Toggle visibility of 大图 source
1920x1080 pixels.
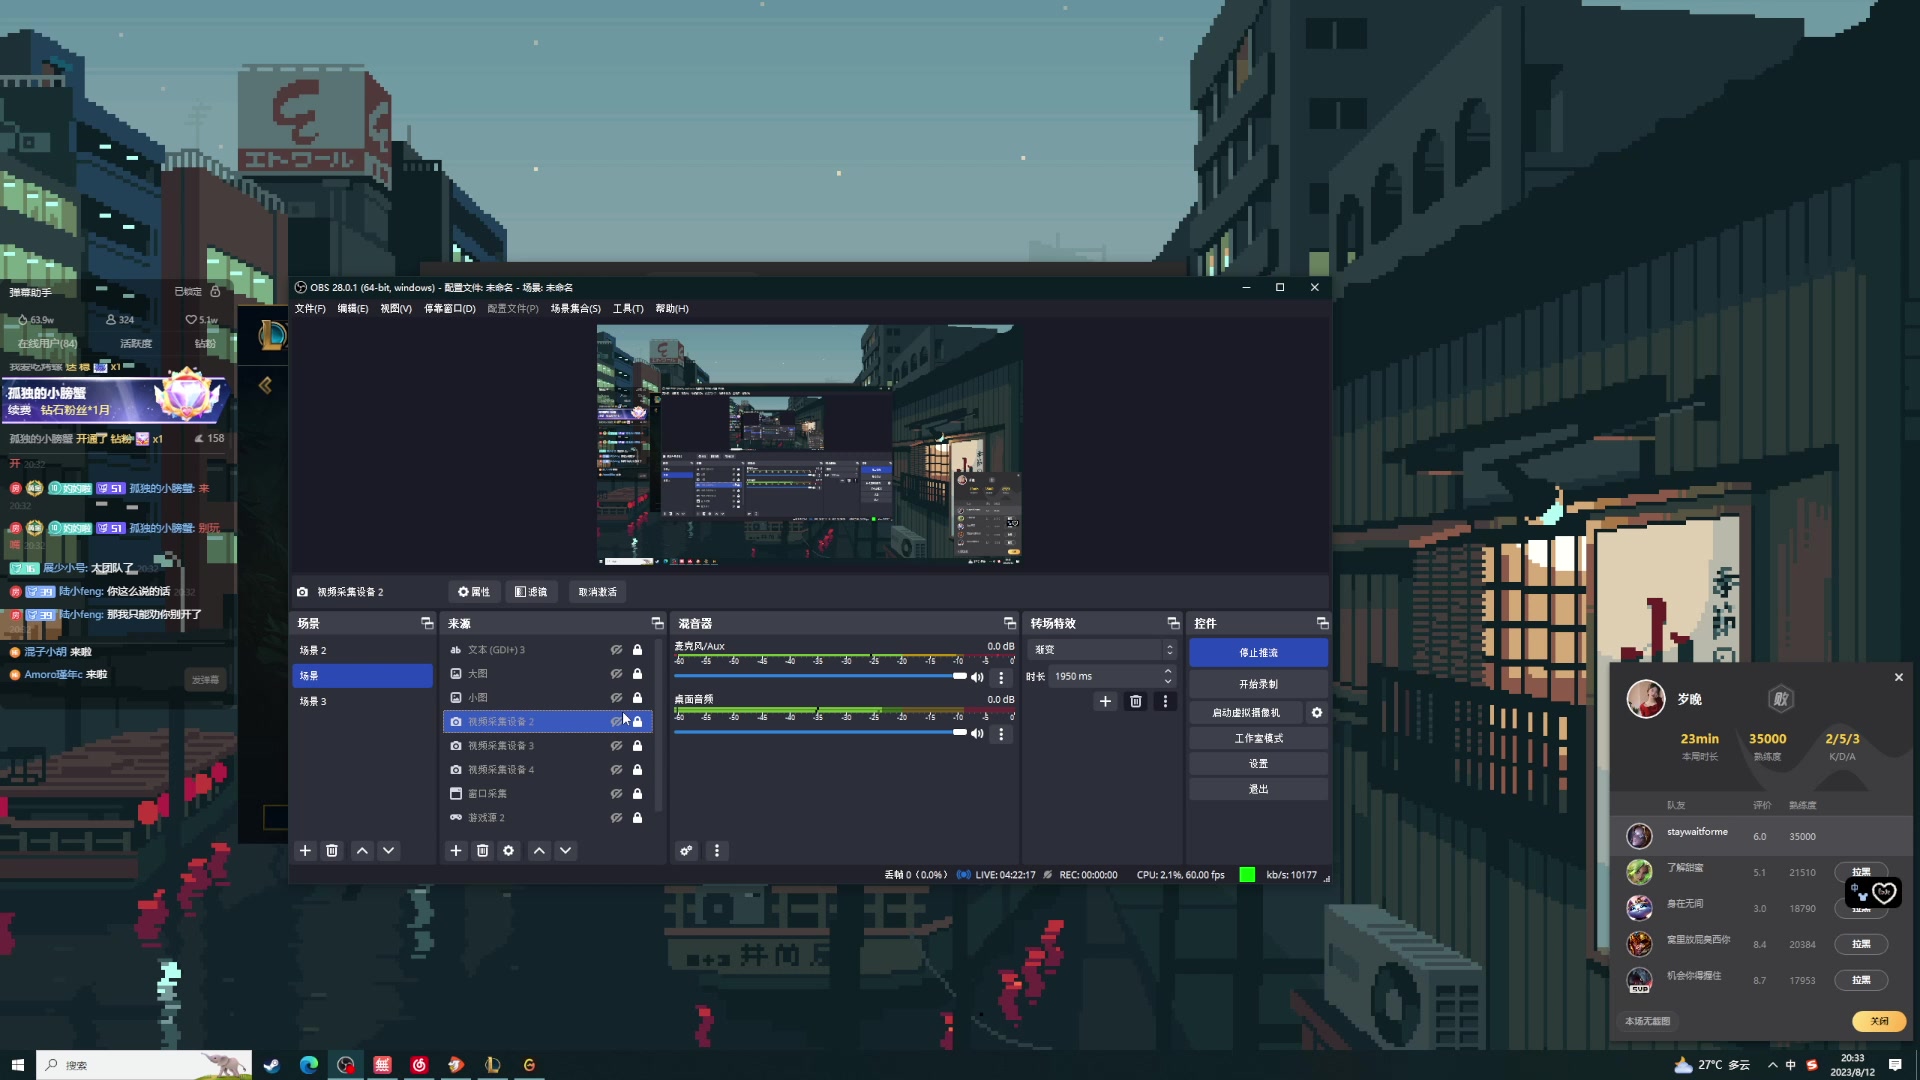point(616,674)
